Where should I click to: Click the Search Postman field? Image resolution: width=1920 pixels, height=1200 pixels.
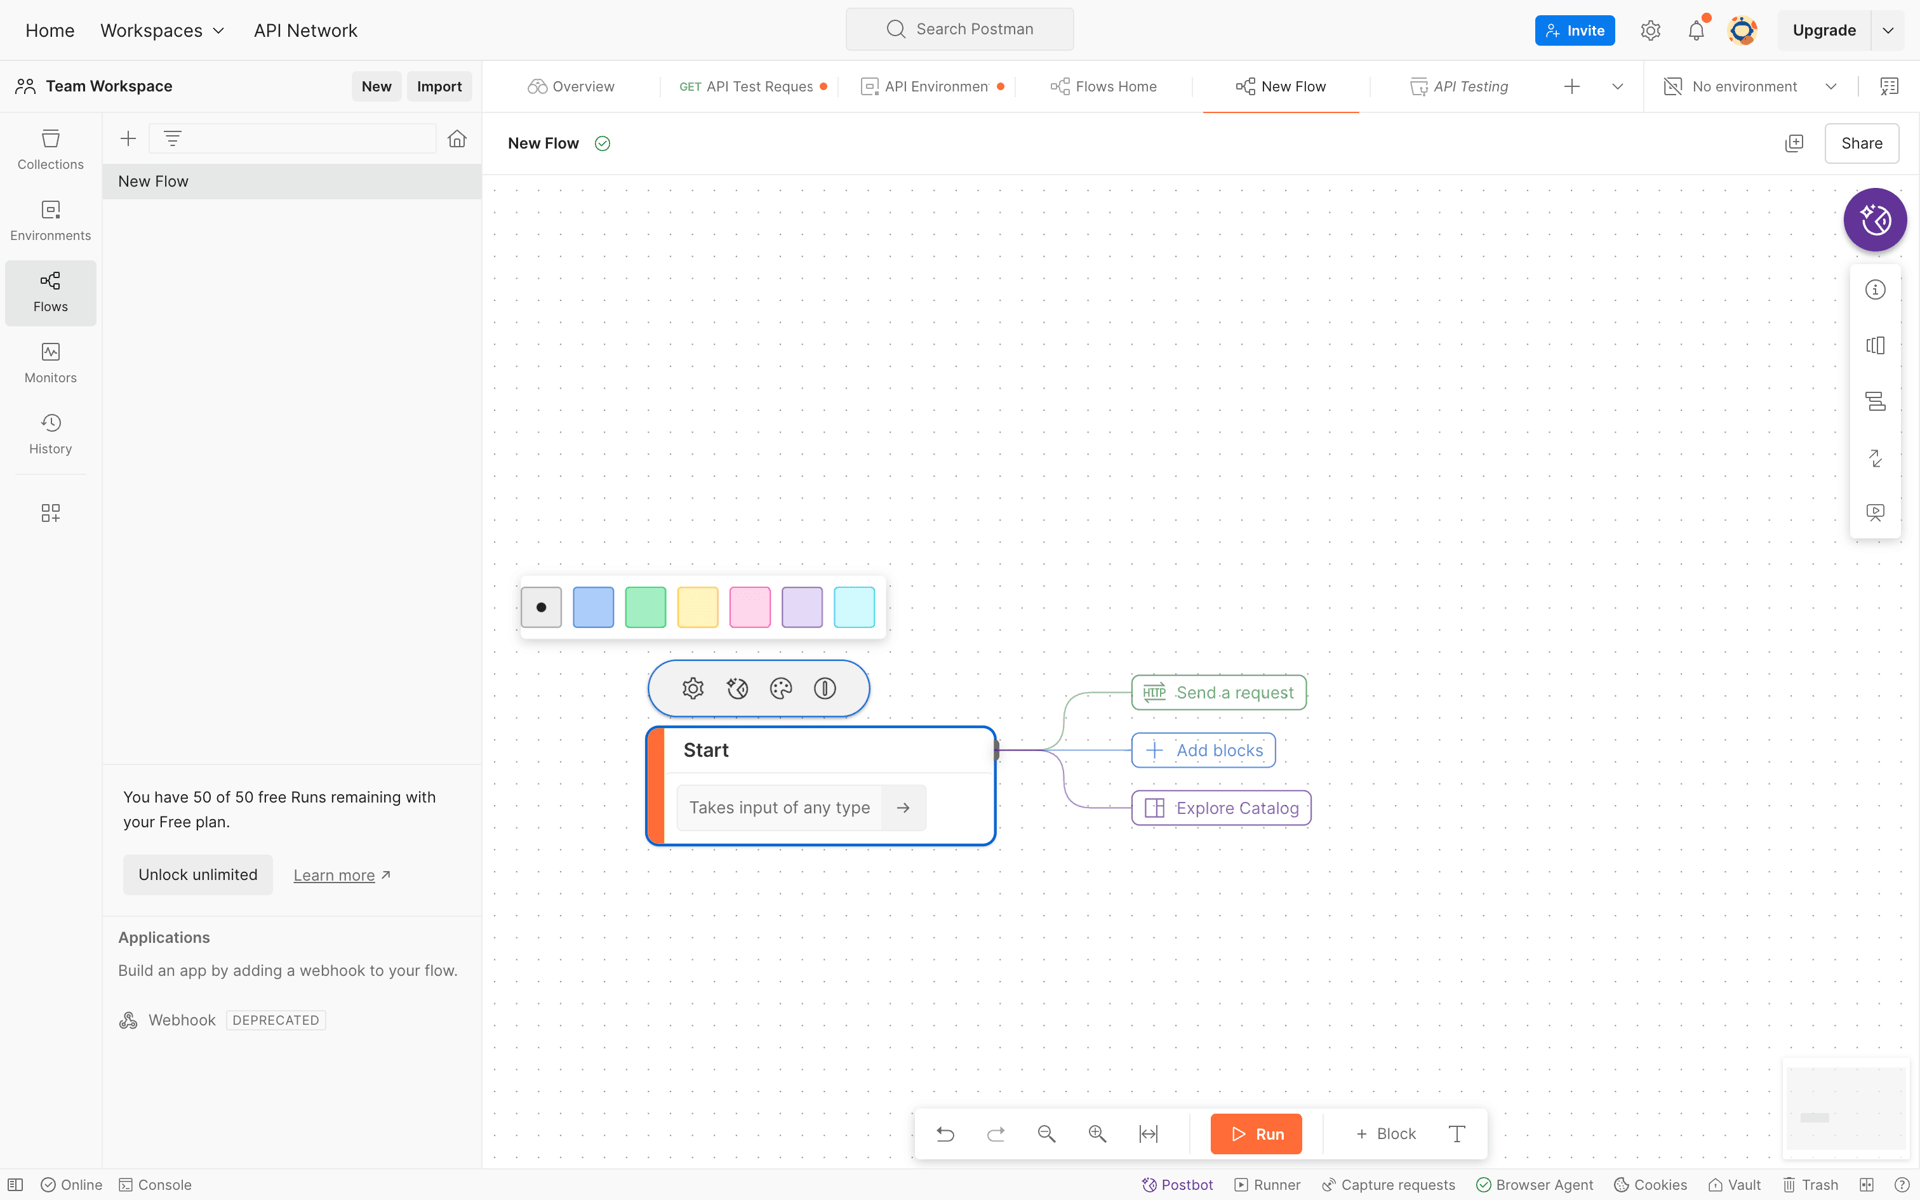click(x=959, y=30)
